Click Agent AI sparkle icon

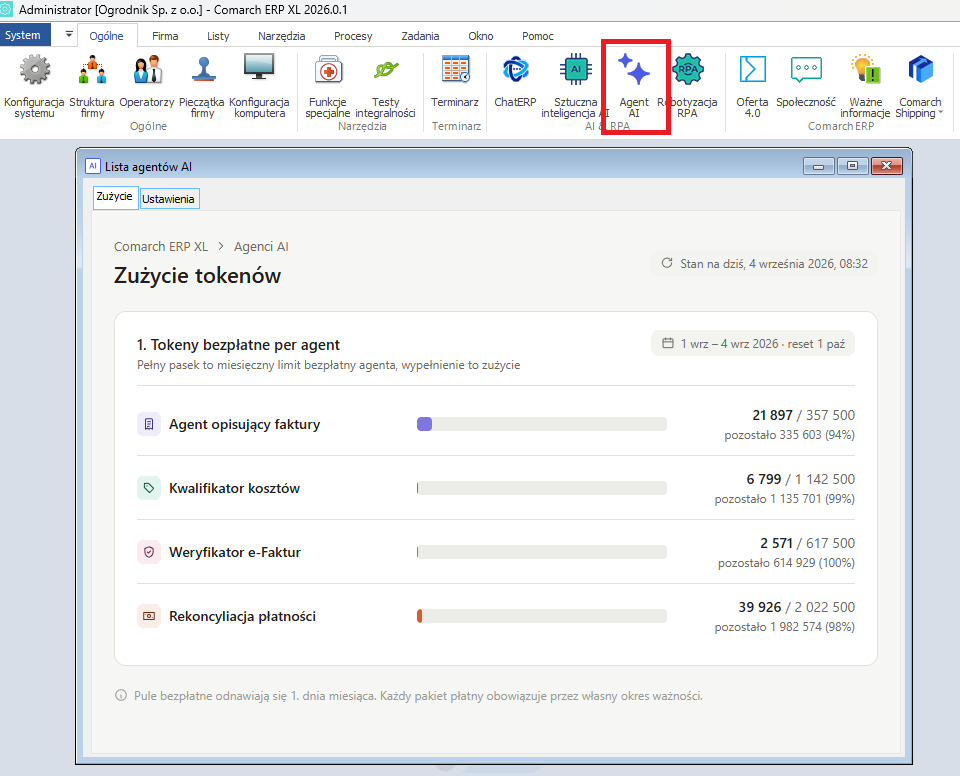point(634,69)
